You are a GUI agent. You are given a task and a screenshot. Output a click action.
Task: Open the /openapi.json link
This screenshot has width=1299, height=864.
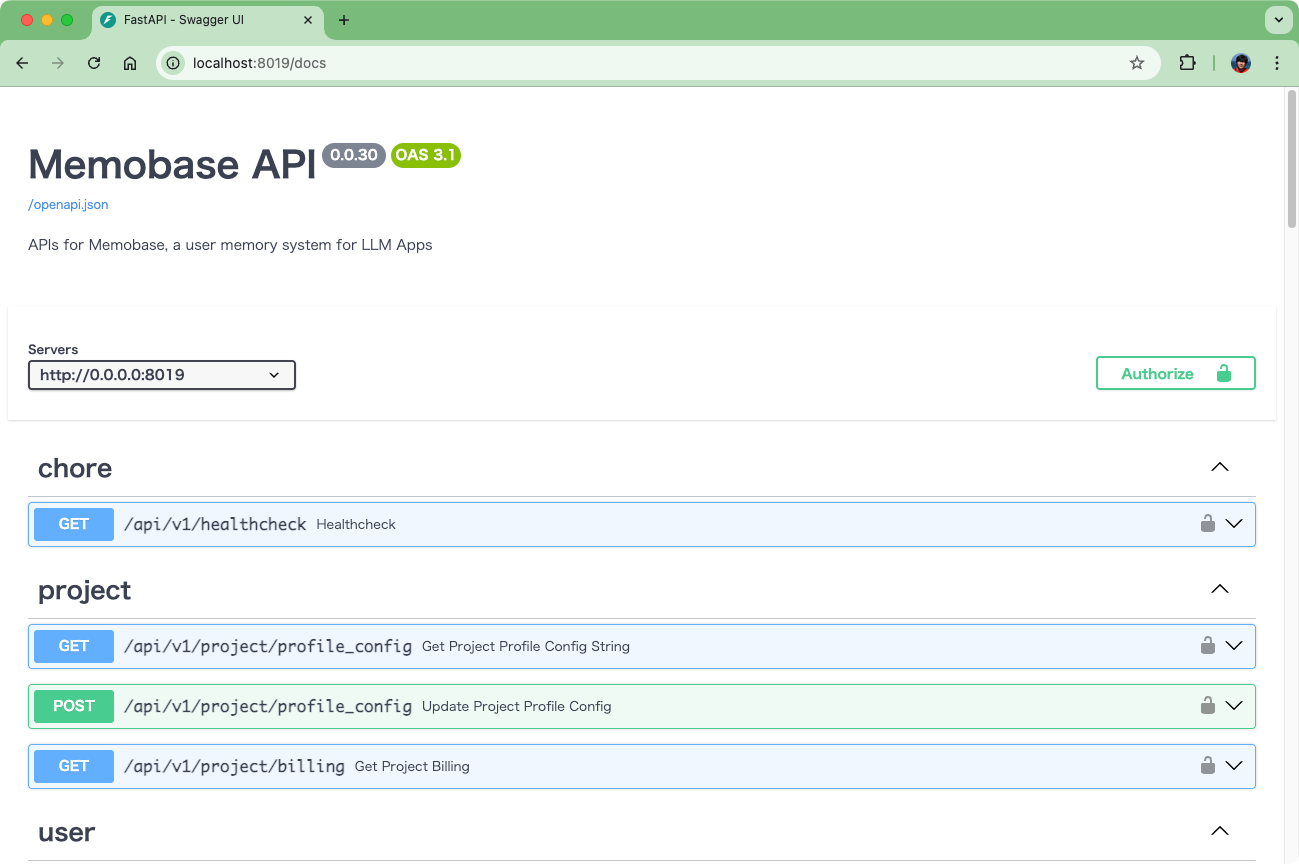point(68,204)
